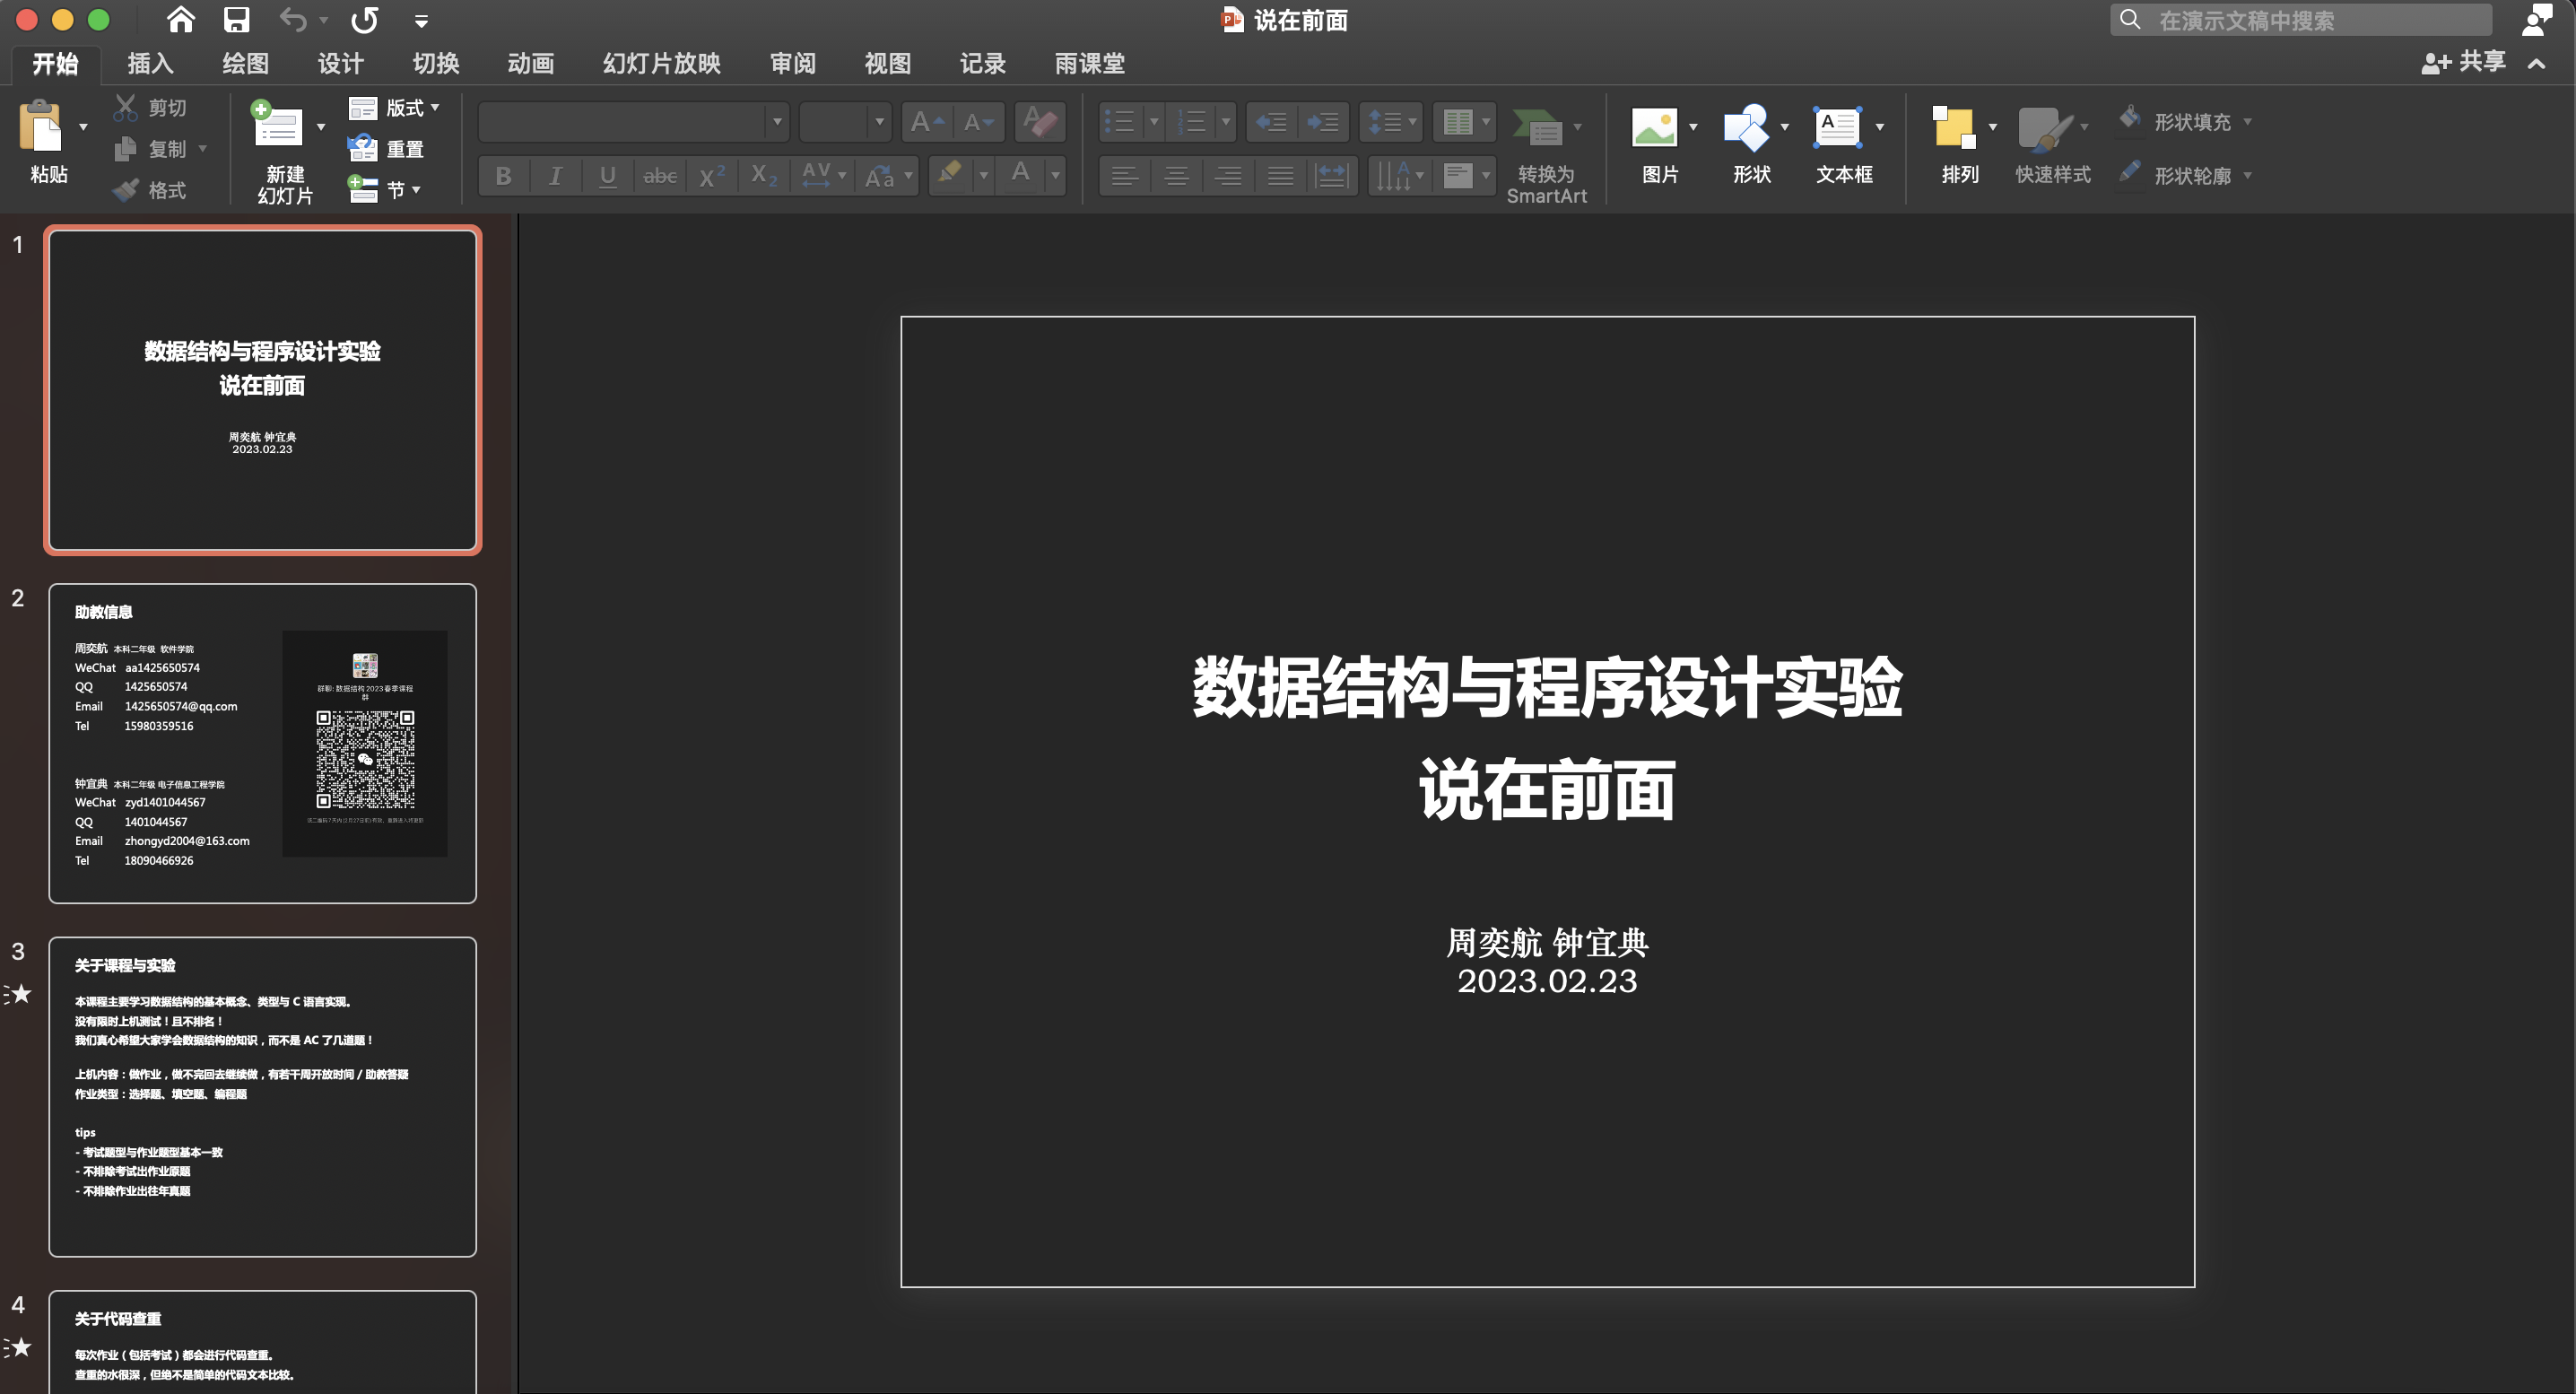Select slide 2 thumbnail 助教信息
The width and height of the screenshot is (2576, 1394).
(x=262, y=743)
